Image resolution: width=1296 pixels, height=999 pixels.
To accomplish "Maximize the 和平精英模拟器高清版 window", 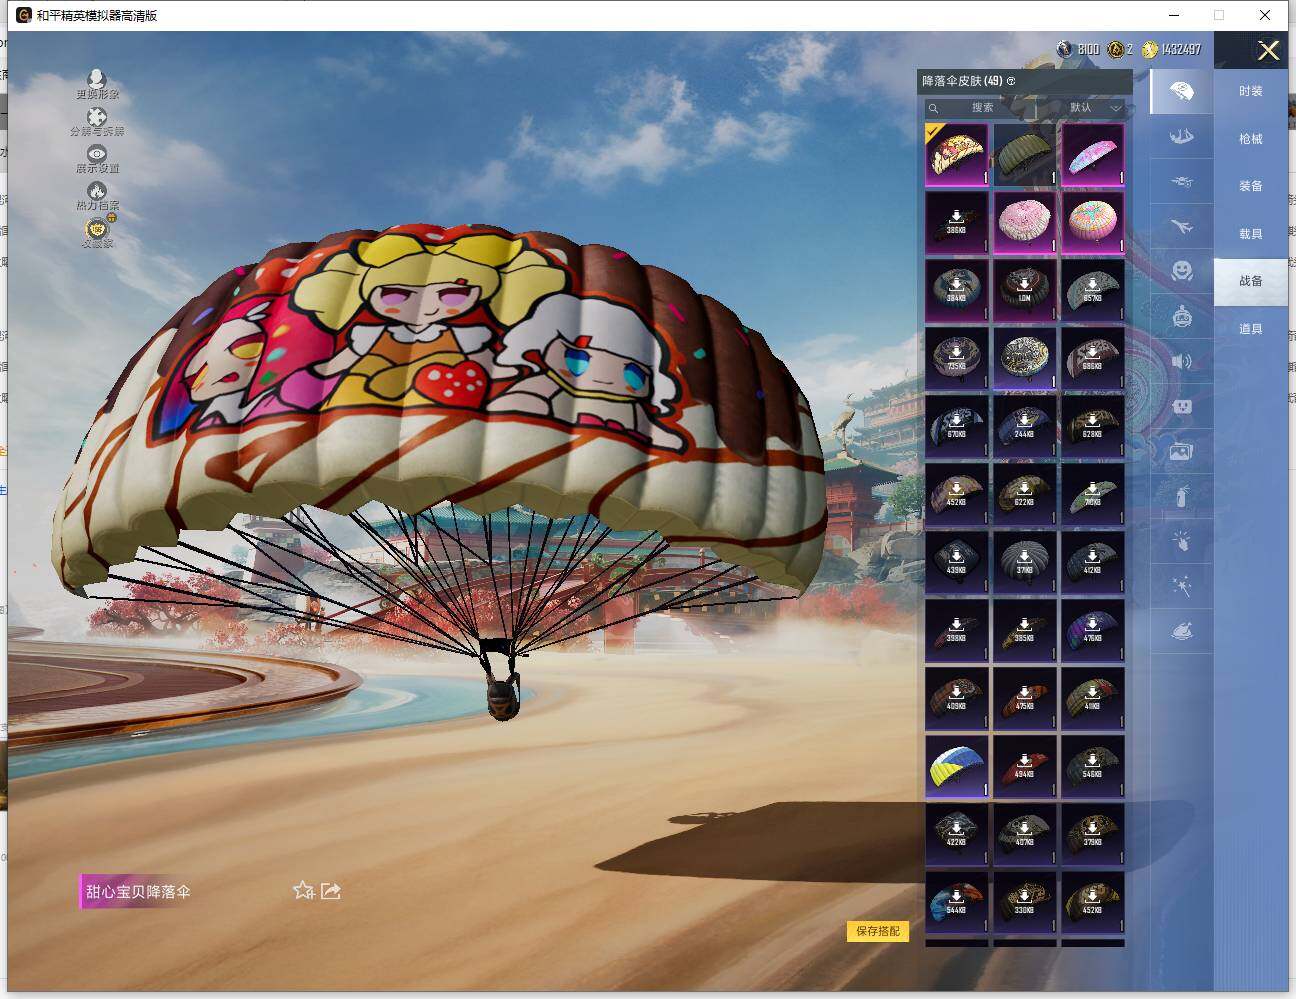I will [1219, 15].
